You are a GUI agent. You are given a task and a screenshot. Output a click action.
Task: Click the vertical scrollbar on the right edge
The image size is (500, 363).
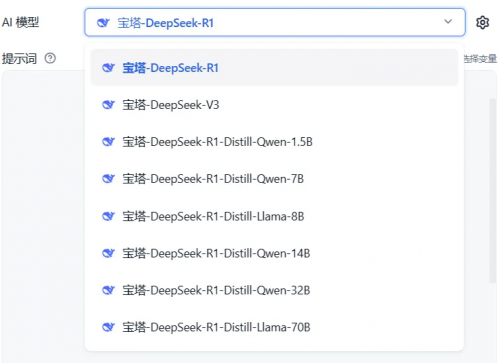[x=492, y=191]
